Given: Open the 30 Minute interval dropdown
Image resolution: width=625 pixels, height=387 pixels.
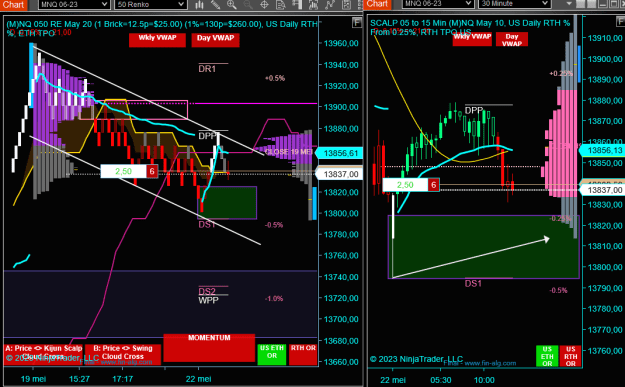Looking at the screenshot, I should click(x=514, y=4).
